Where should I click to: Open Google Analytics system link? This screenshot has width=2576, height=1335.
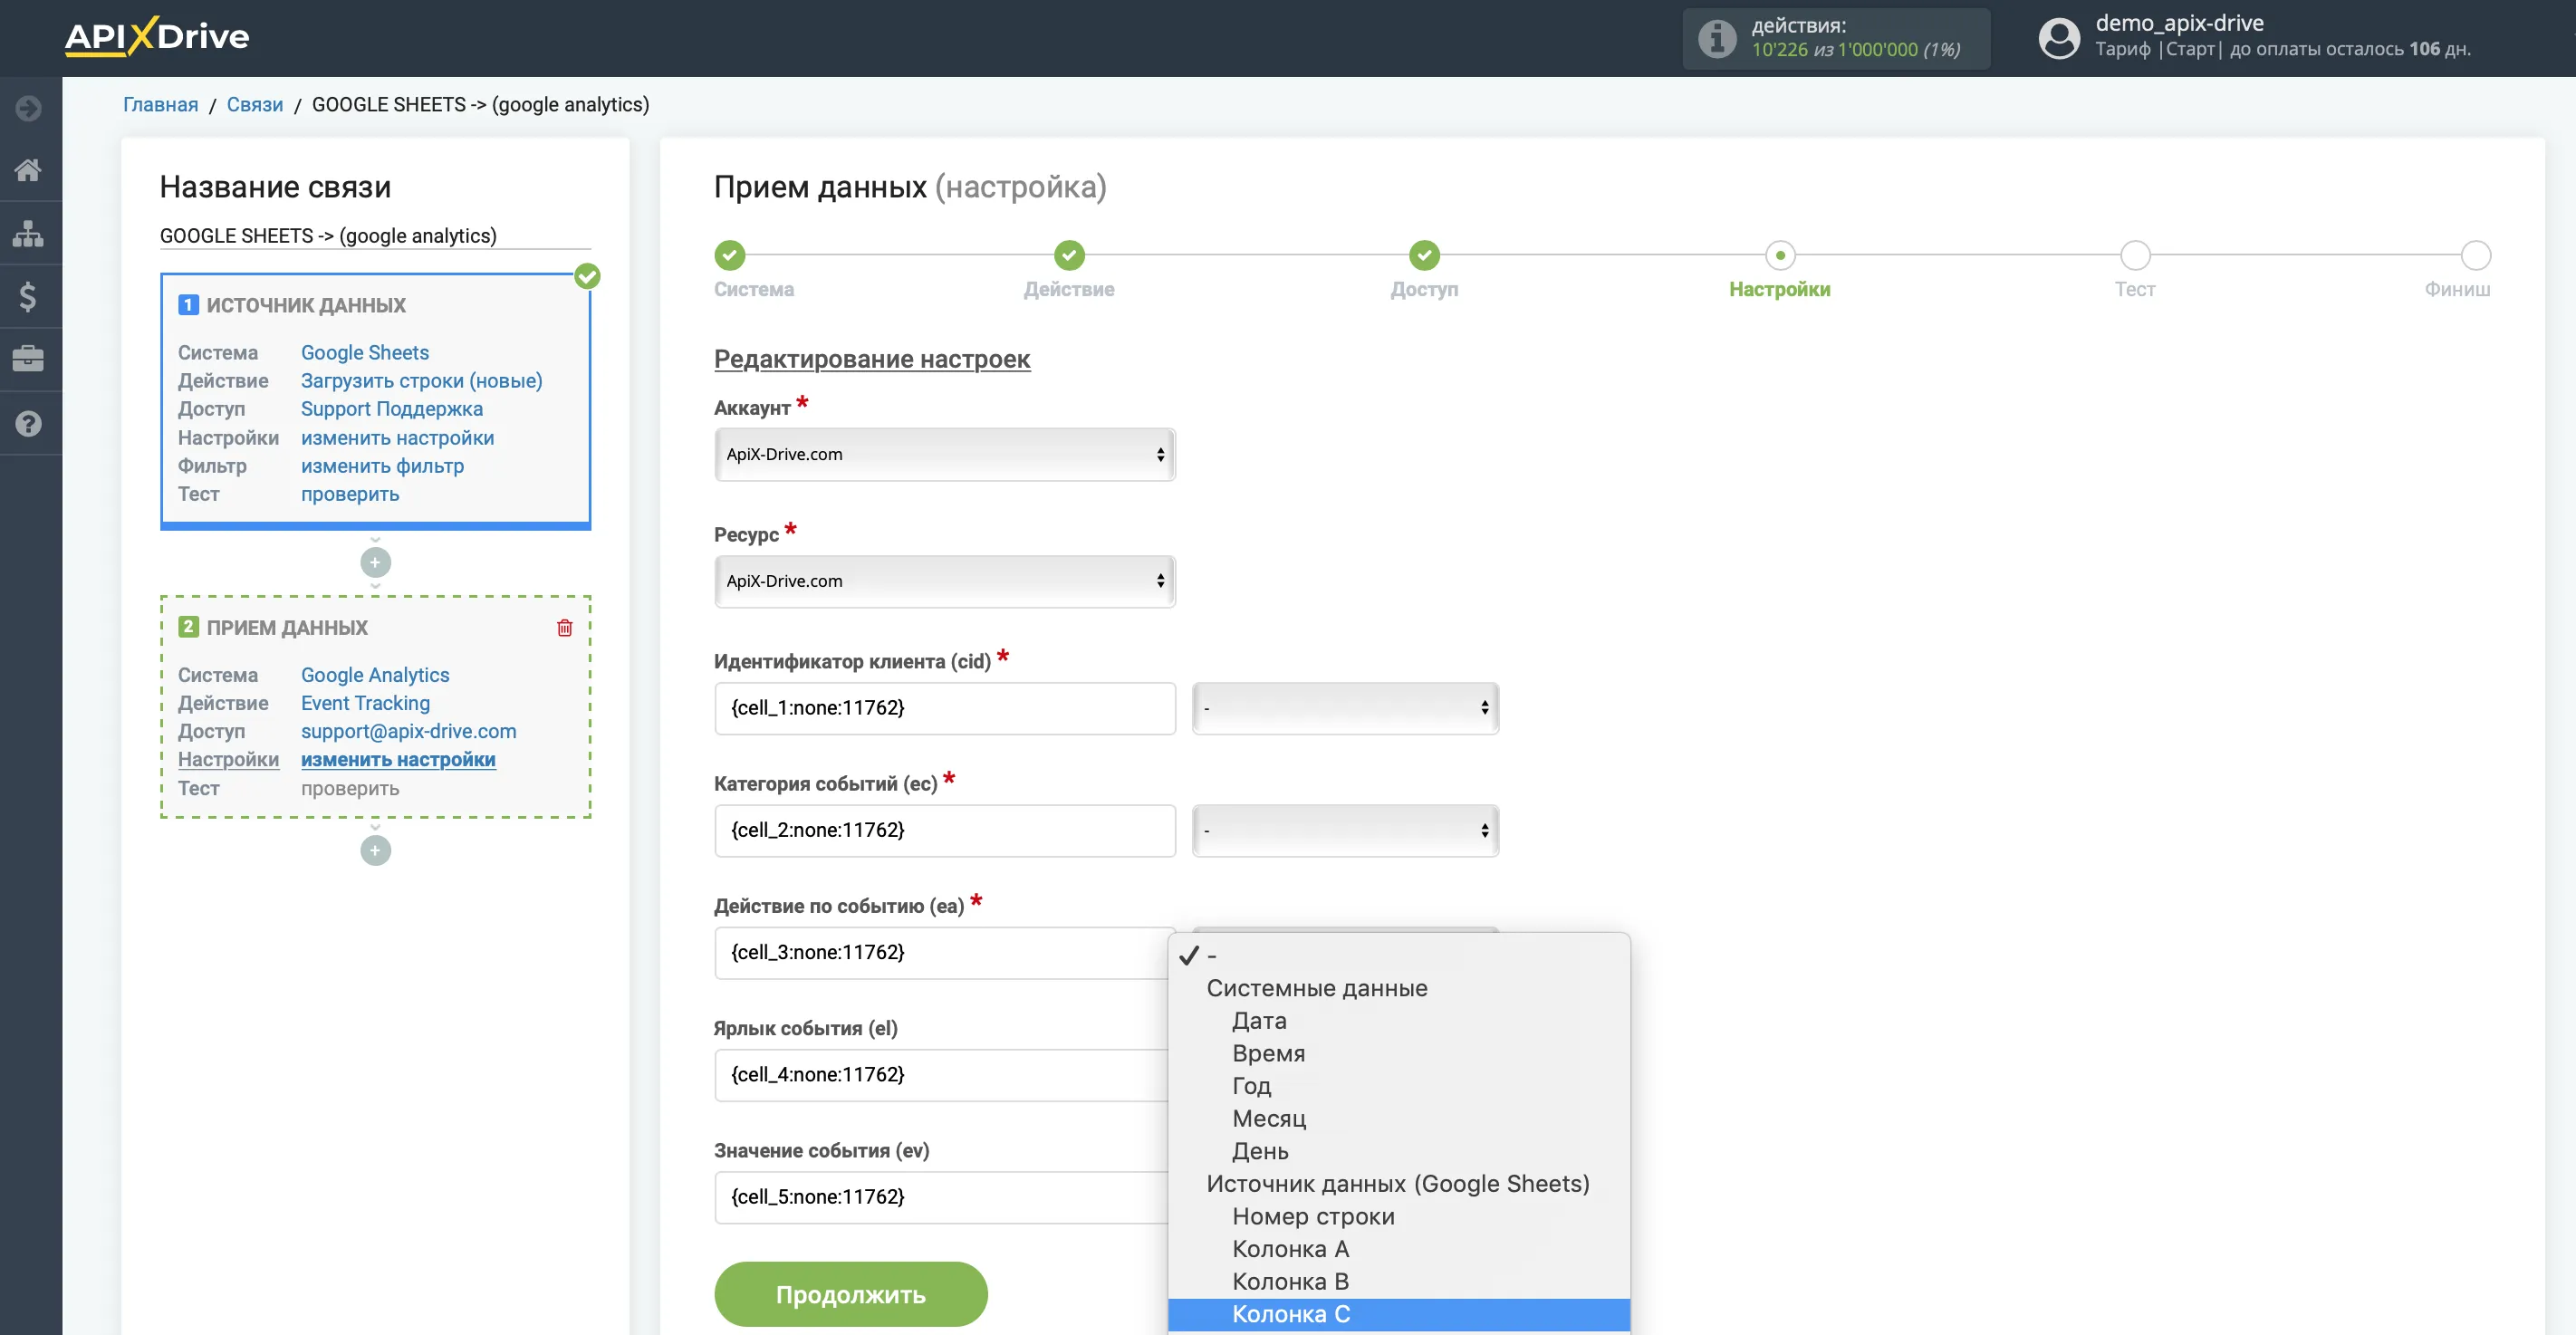(375, 674)
